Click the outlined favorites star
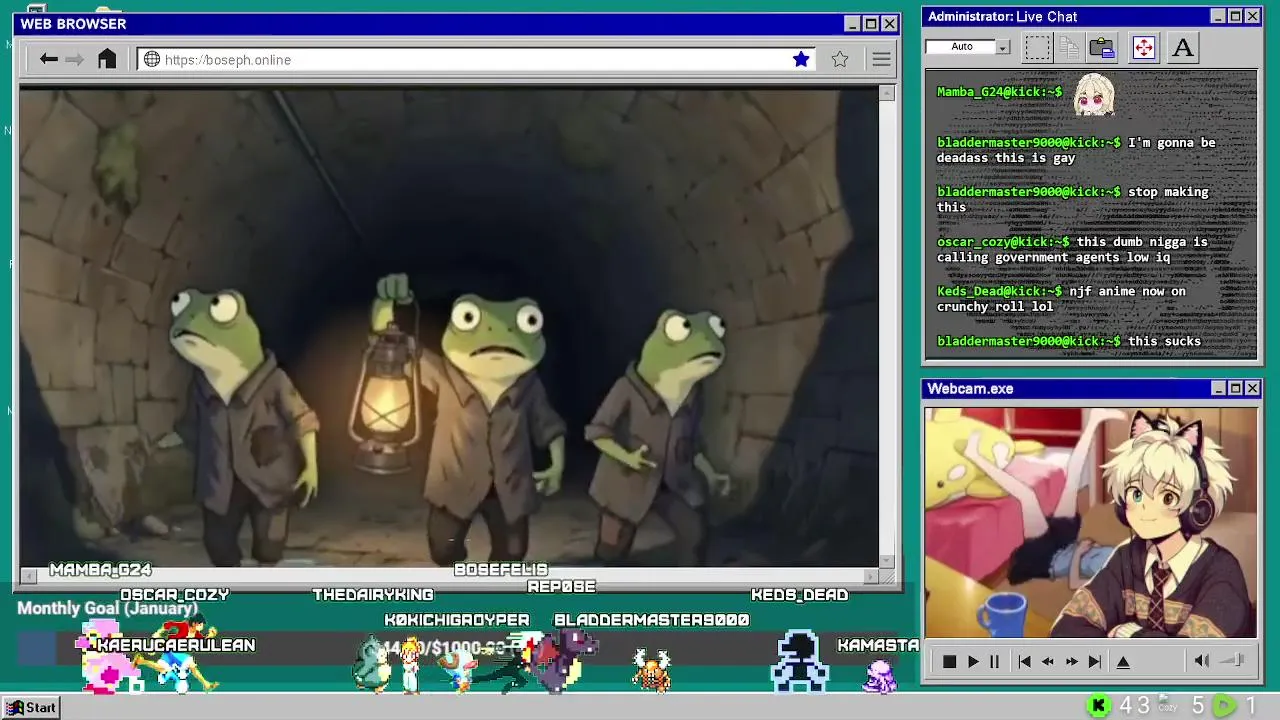This screenshot has height=720, width=1280. [840, 59]
